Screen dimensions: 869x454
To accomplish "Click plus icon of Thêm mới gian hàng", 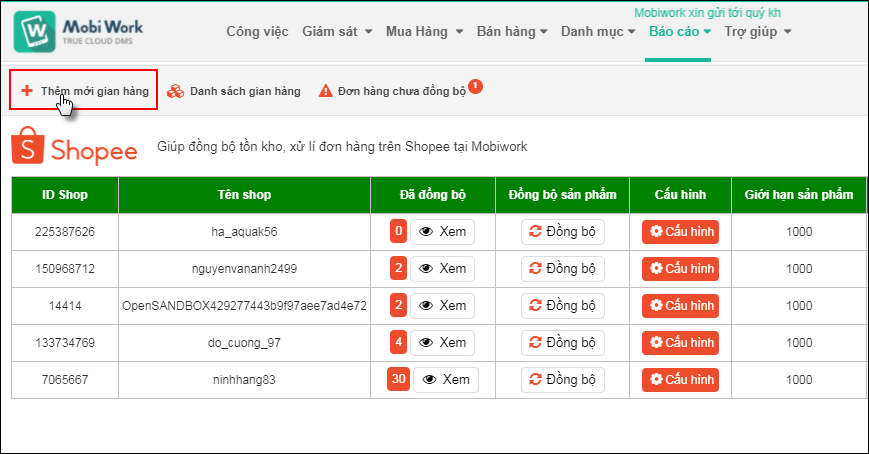I will 27,90.
